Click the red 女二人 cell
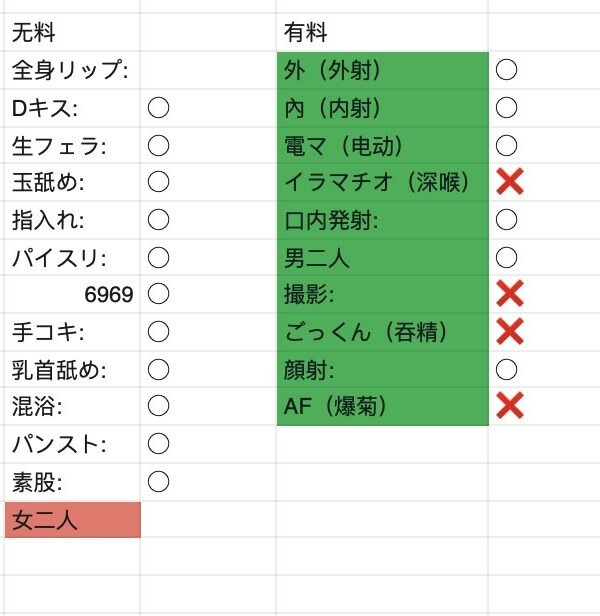 coord(72,520)
